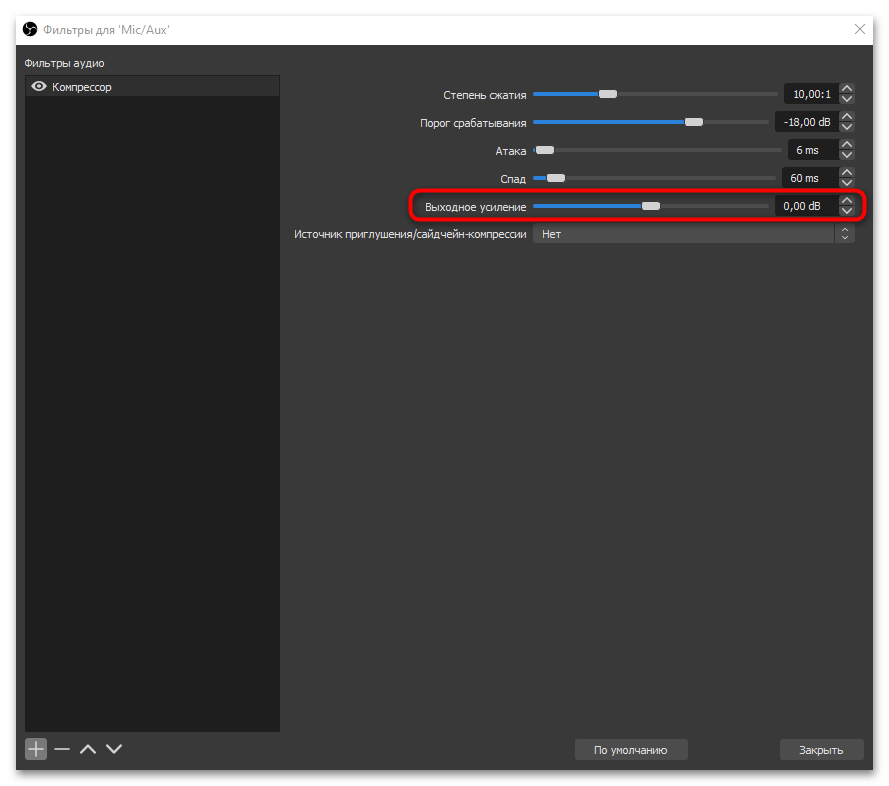
Task: Increase Порог срабатывания with up arrow
Action: point(846,116)
